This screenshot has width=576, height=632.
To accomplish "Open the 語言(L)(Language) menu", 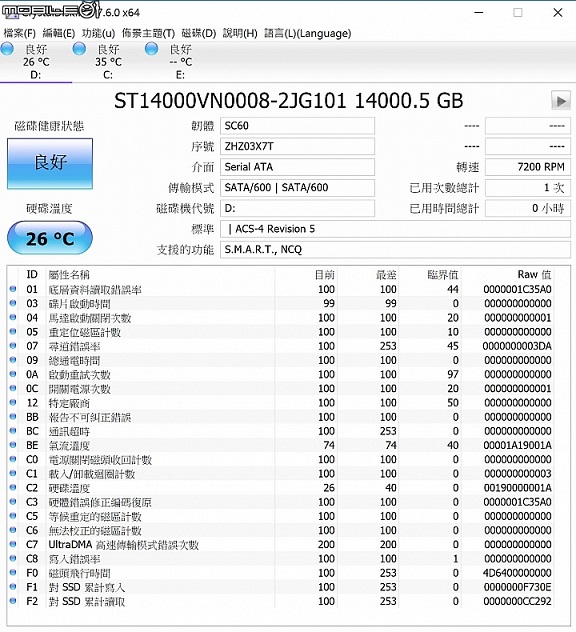I will pos(308,33).
